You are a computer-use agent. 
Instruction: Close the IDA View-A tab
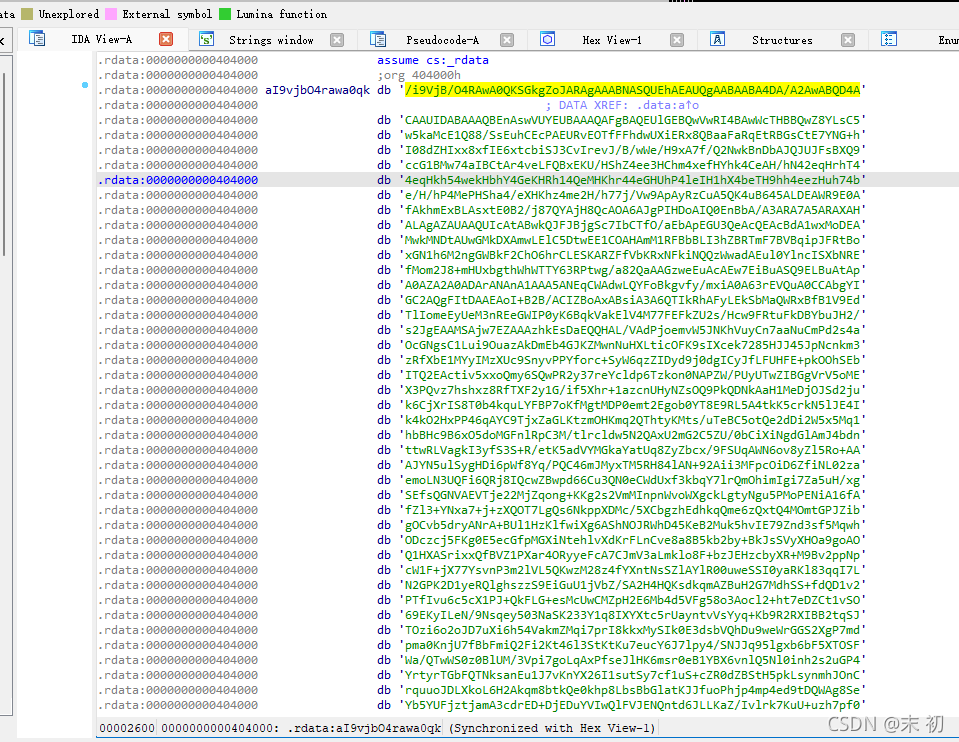(166, 39)
